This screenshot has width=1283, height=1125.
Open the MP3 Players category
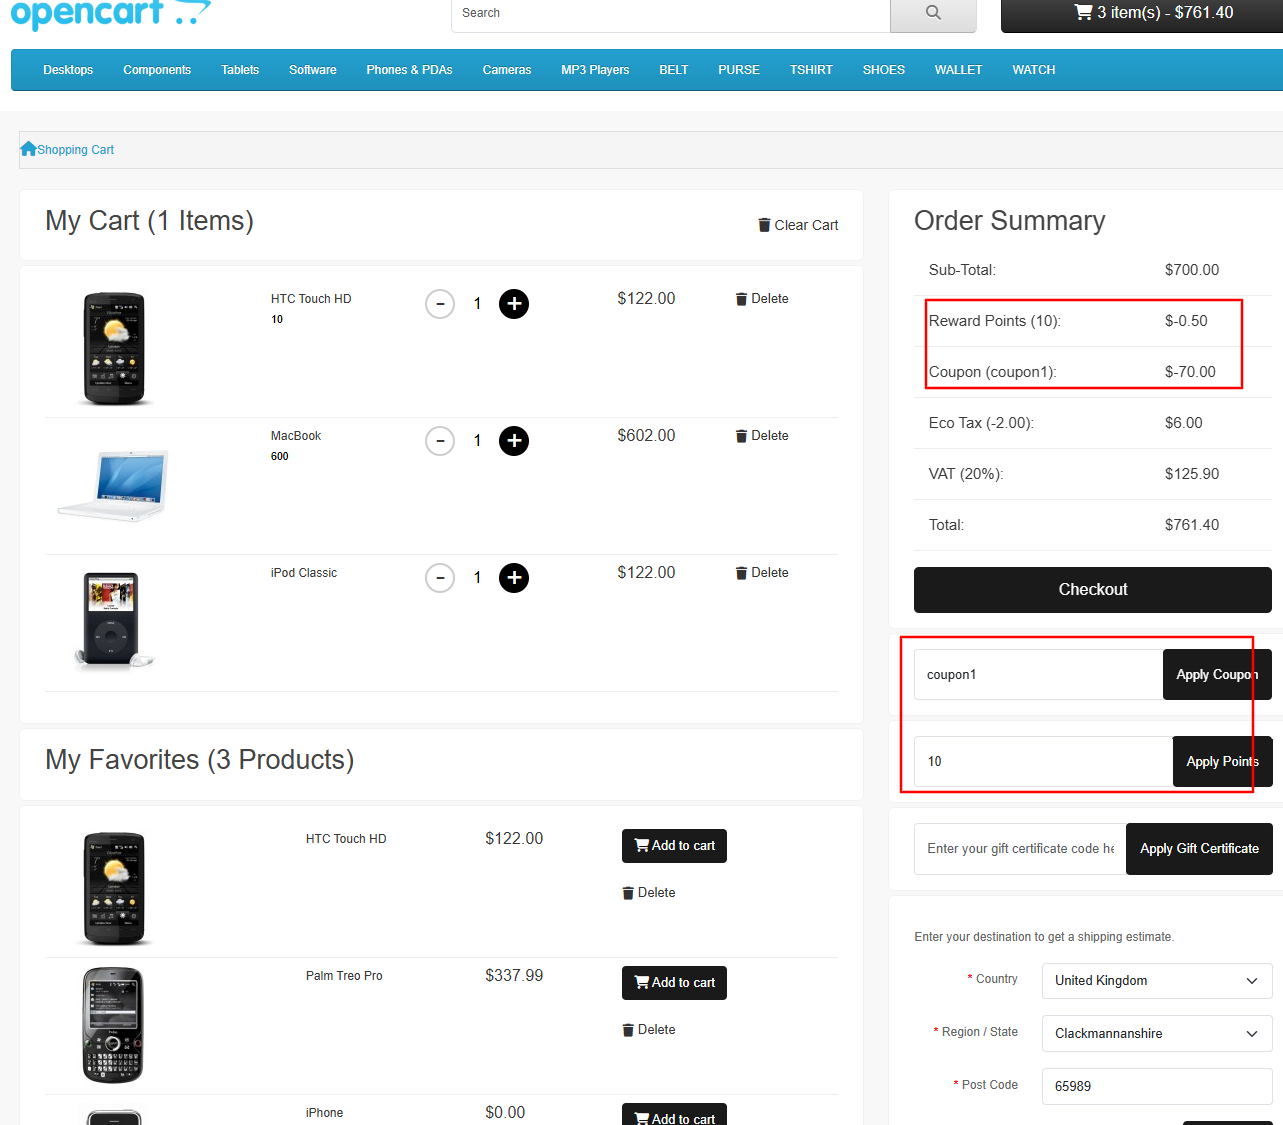[595, 70]
